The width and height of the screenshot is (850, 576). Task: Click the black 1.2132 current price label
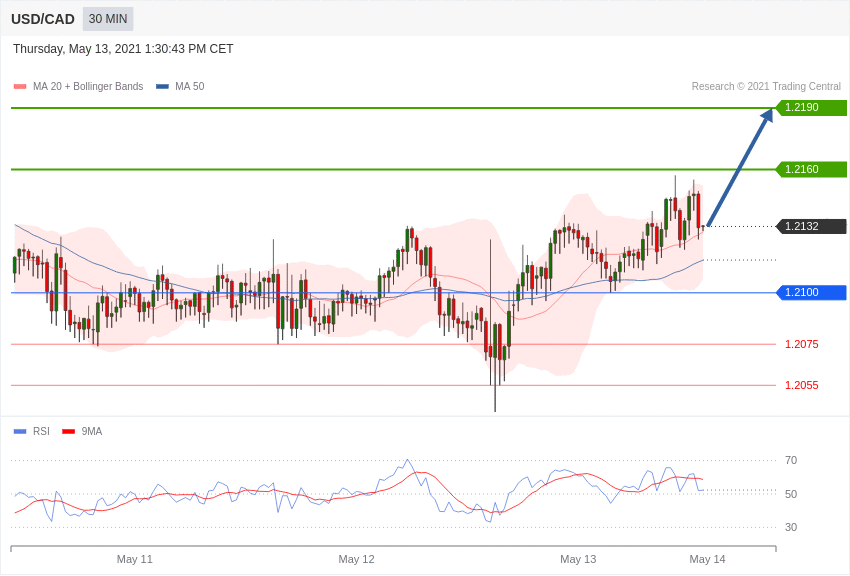point(811,226)
